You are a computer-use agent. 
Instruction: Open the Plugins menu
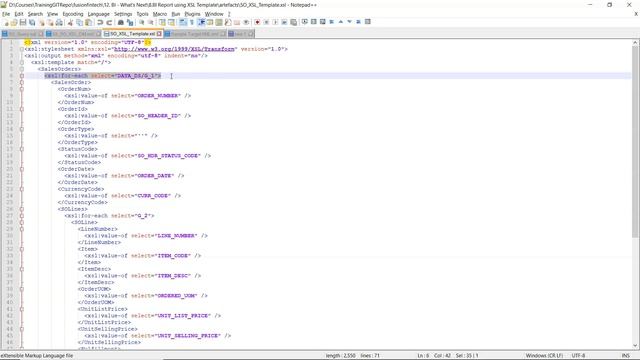tap(192, 14)
